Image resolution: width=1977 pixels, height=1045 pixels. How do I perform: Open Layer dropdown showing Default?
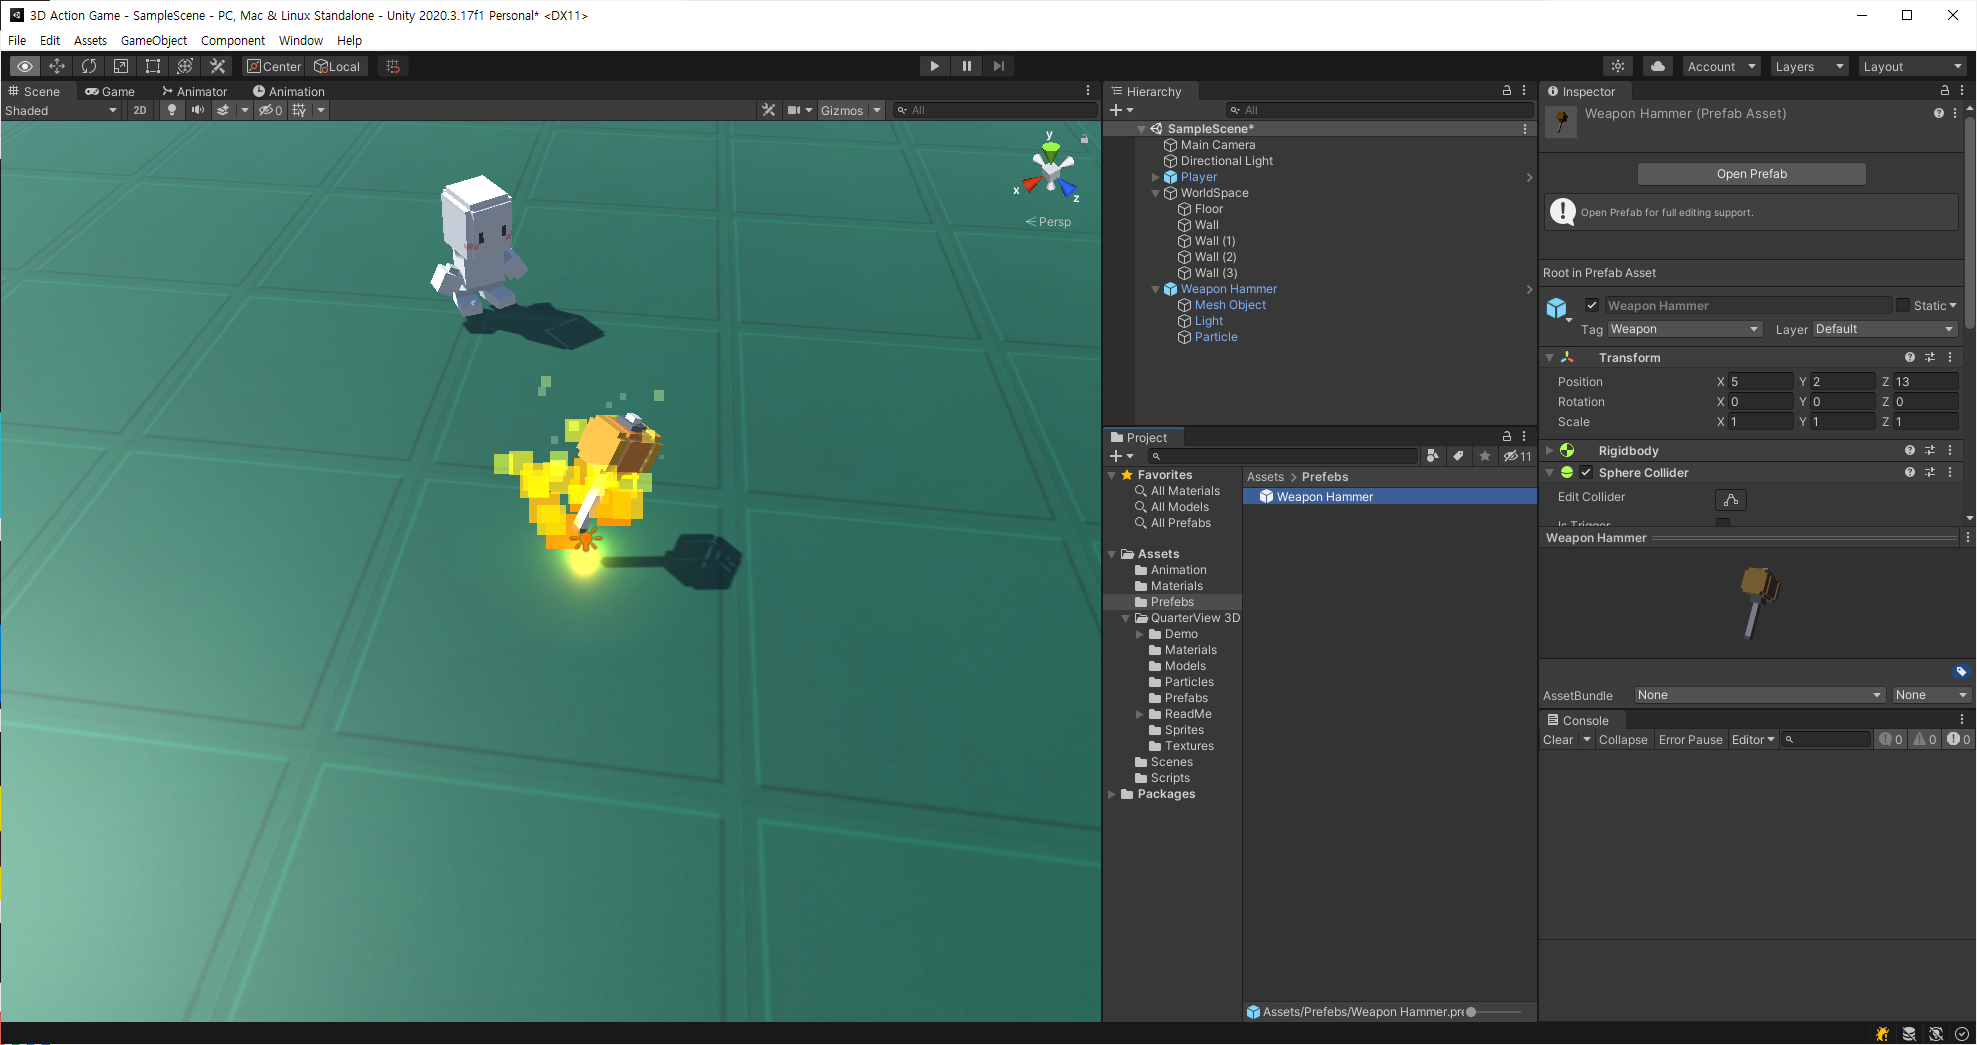[1885, 329]
